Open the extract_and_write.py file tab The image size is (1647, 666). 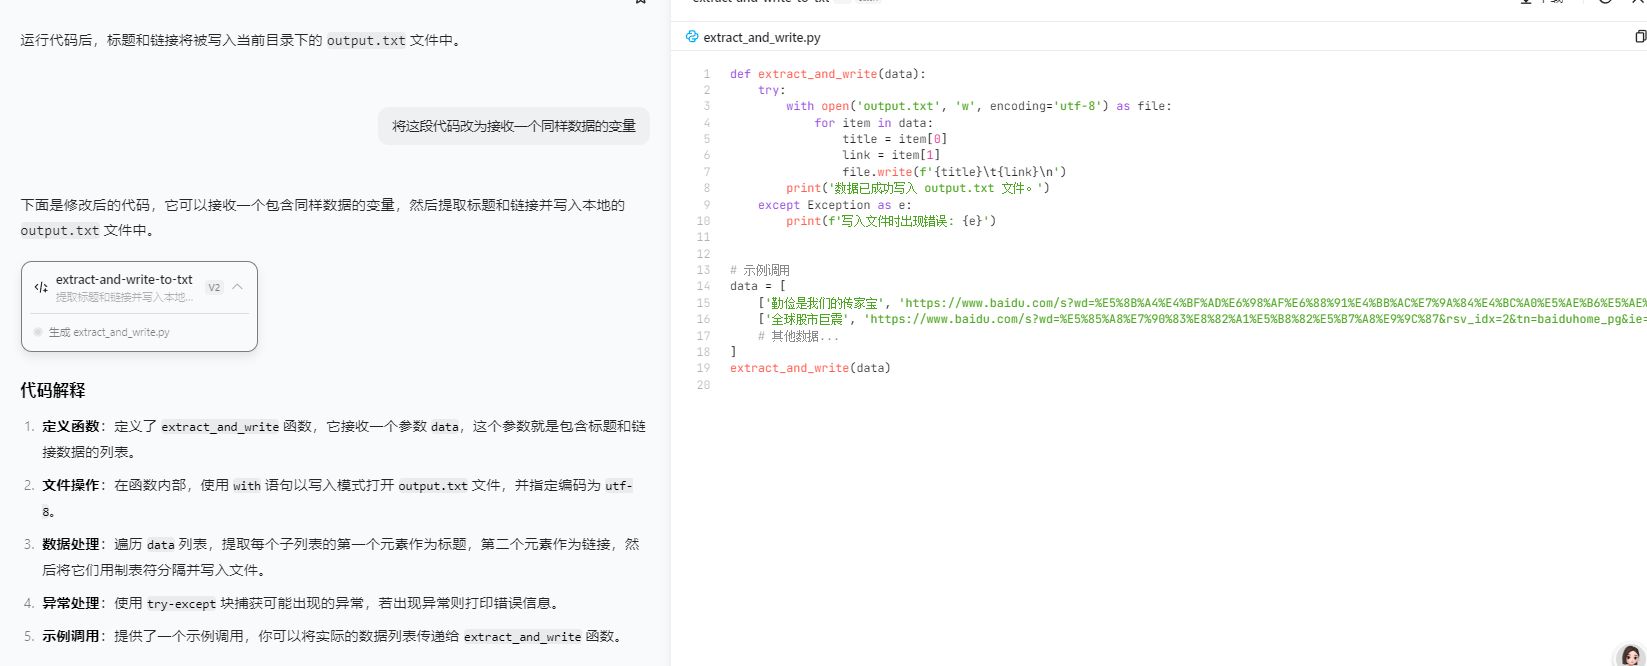click(x=761, y=37)
